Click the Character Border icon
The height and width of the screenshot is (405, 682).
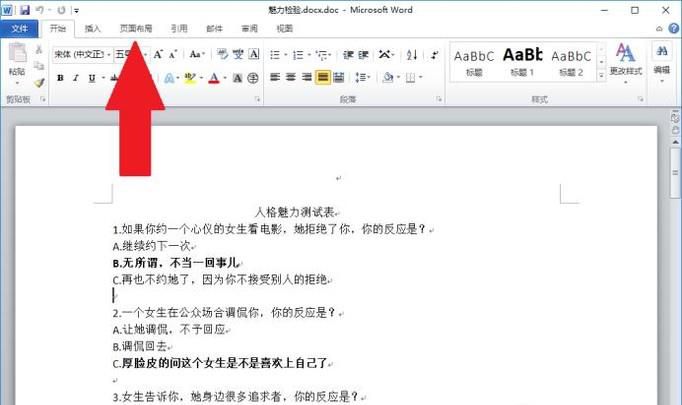tap(254, 54)
